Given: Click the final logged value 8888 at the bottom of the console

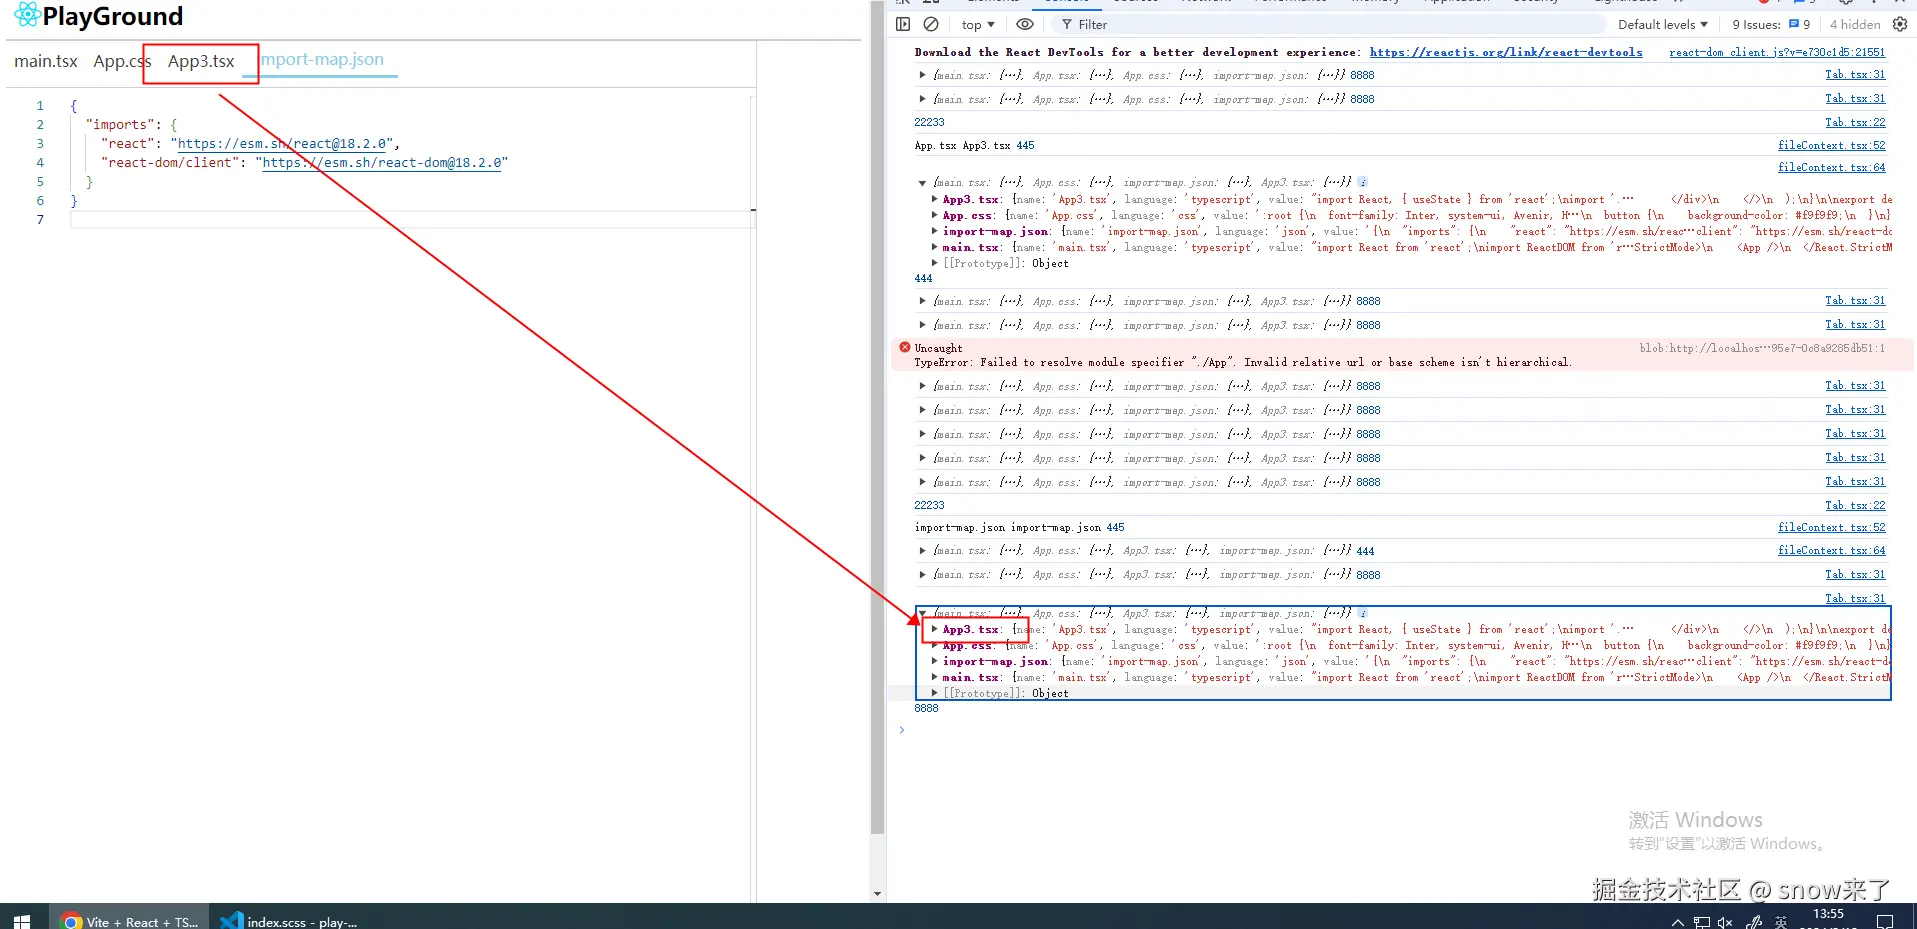Looking at the screenshot, I should point(926,708).
